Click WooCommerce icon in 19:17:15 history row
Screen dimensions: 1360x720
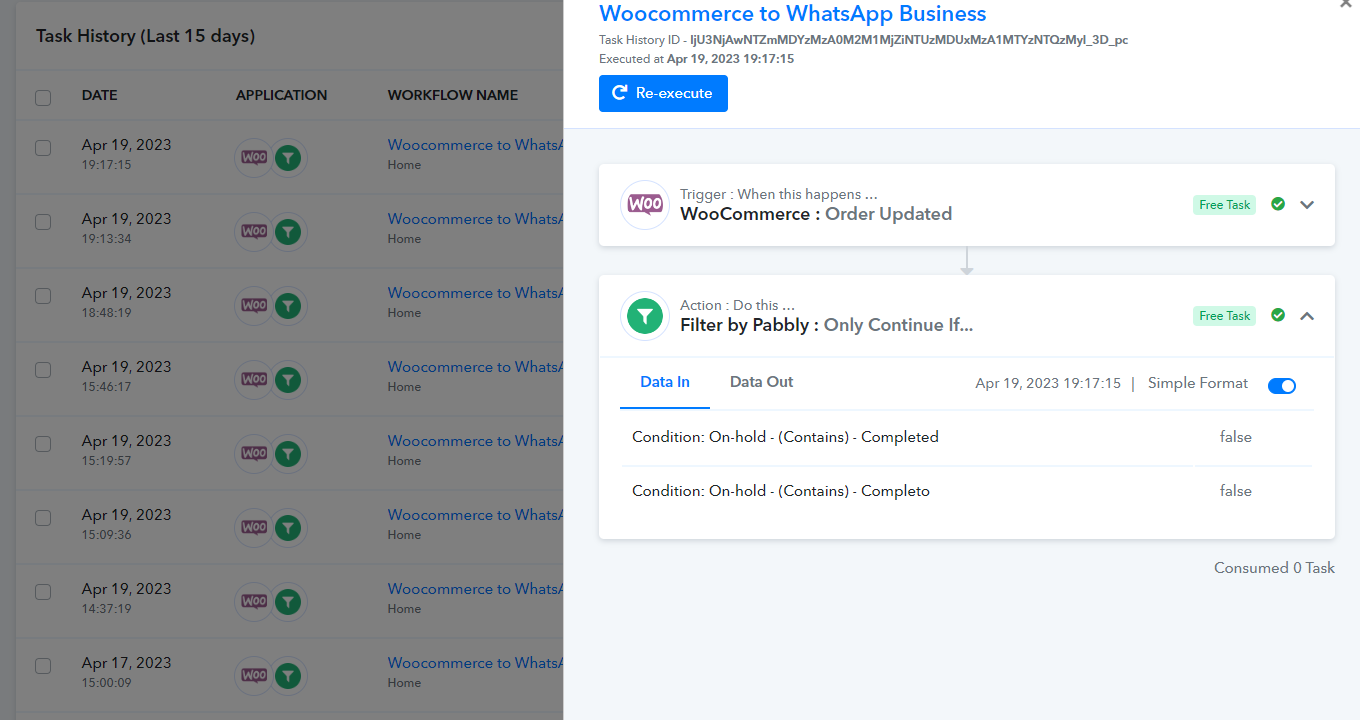pos(254,157)
